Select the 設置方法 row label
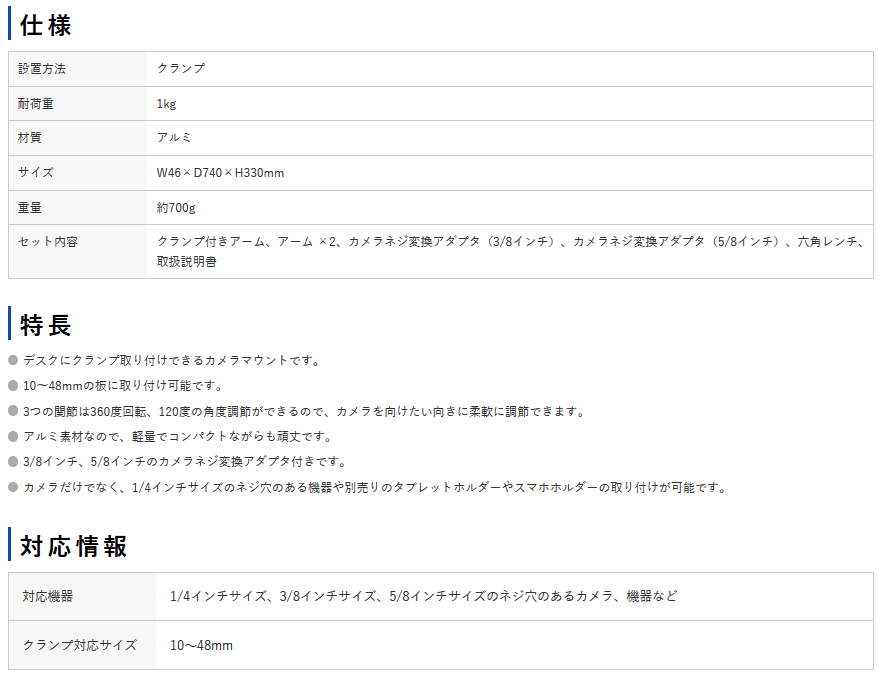The height and width of the screenshot is (677, 880). [x=43, y=69]
